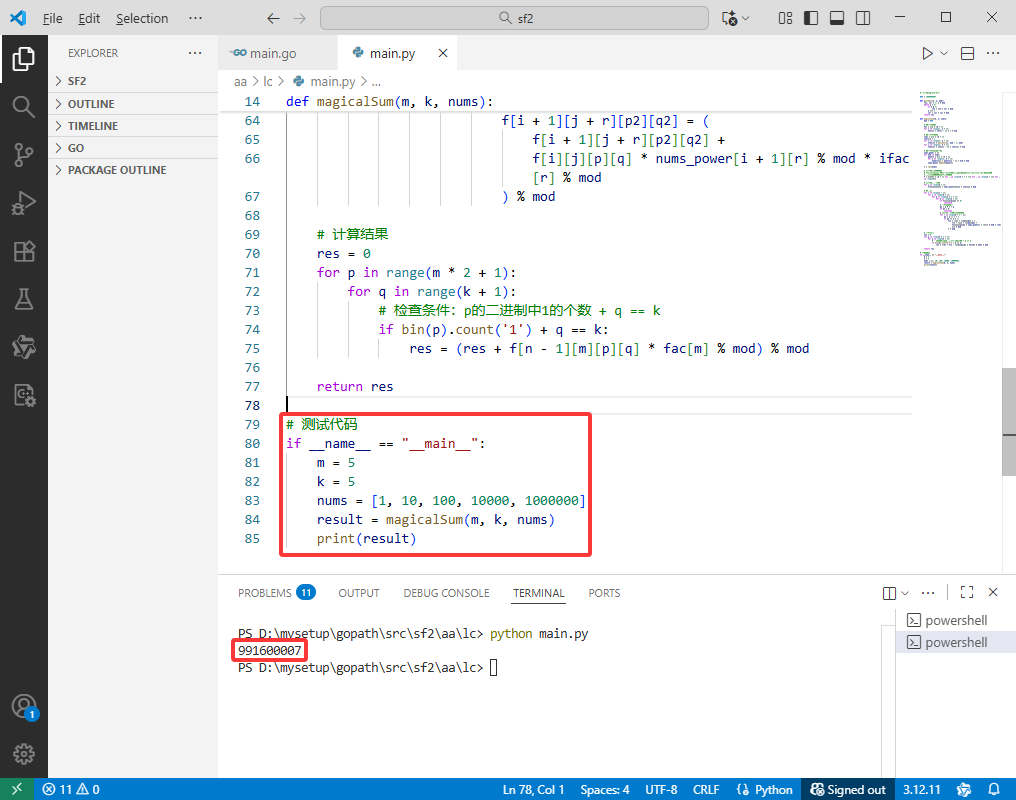Image resolution: width=1016 pixels, height=800 pixels.
Task: Click the aa breadcrumb segment
Action: [x=240, y=82]
